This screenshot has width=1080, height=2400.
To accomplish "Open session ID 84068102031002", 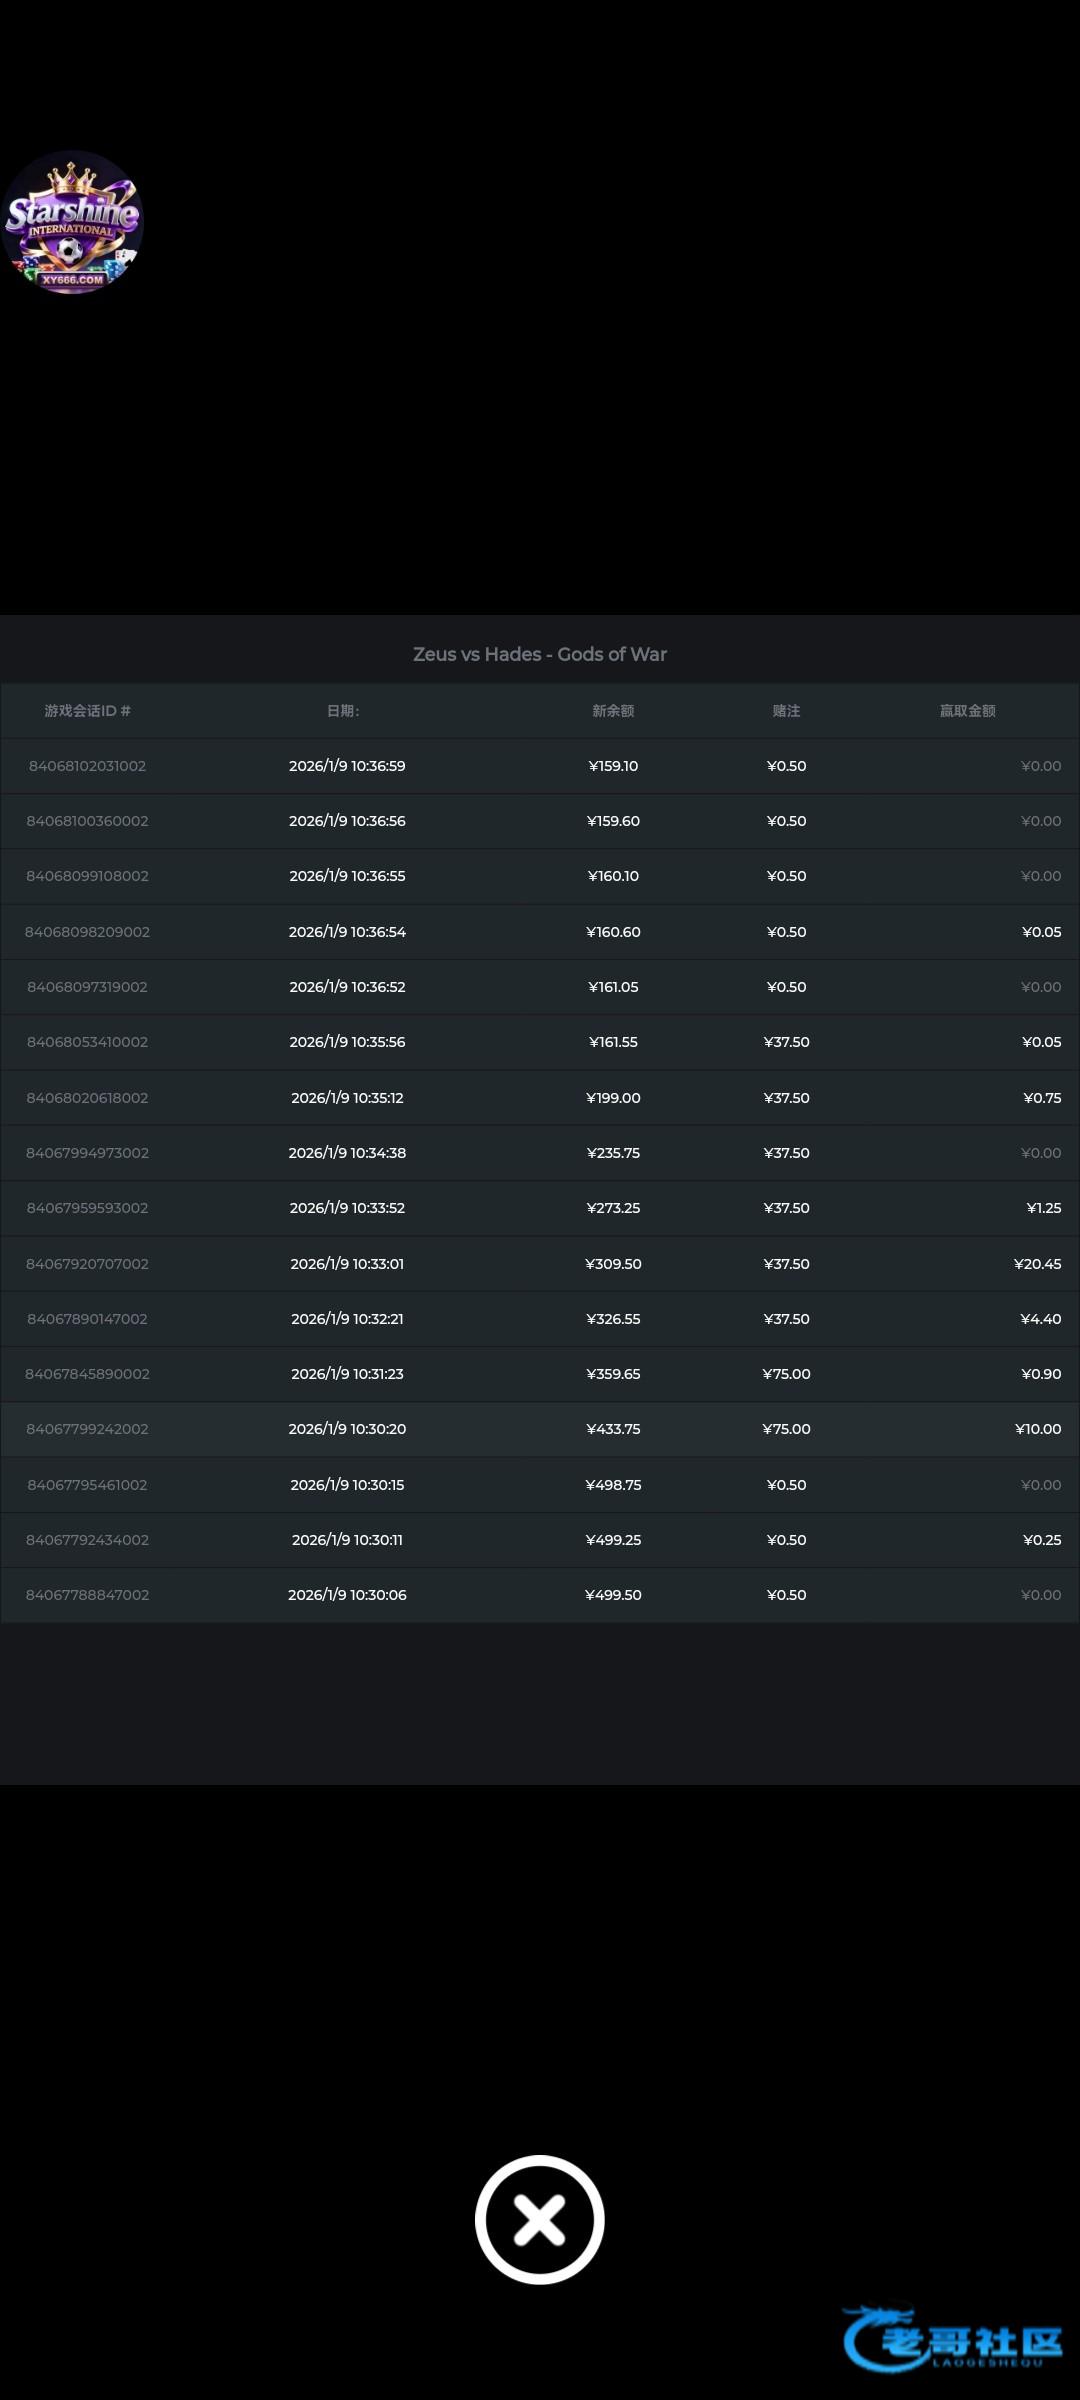I will point(87,766).
